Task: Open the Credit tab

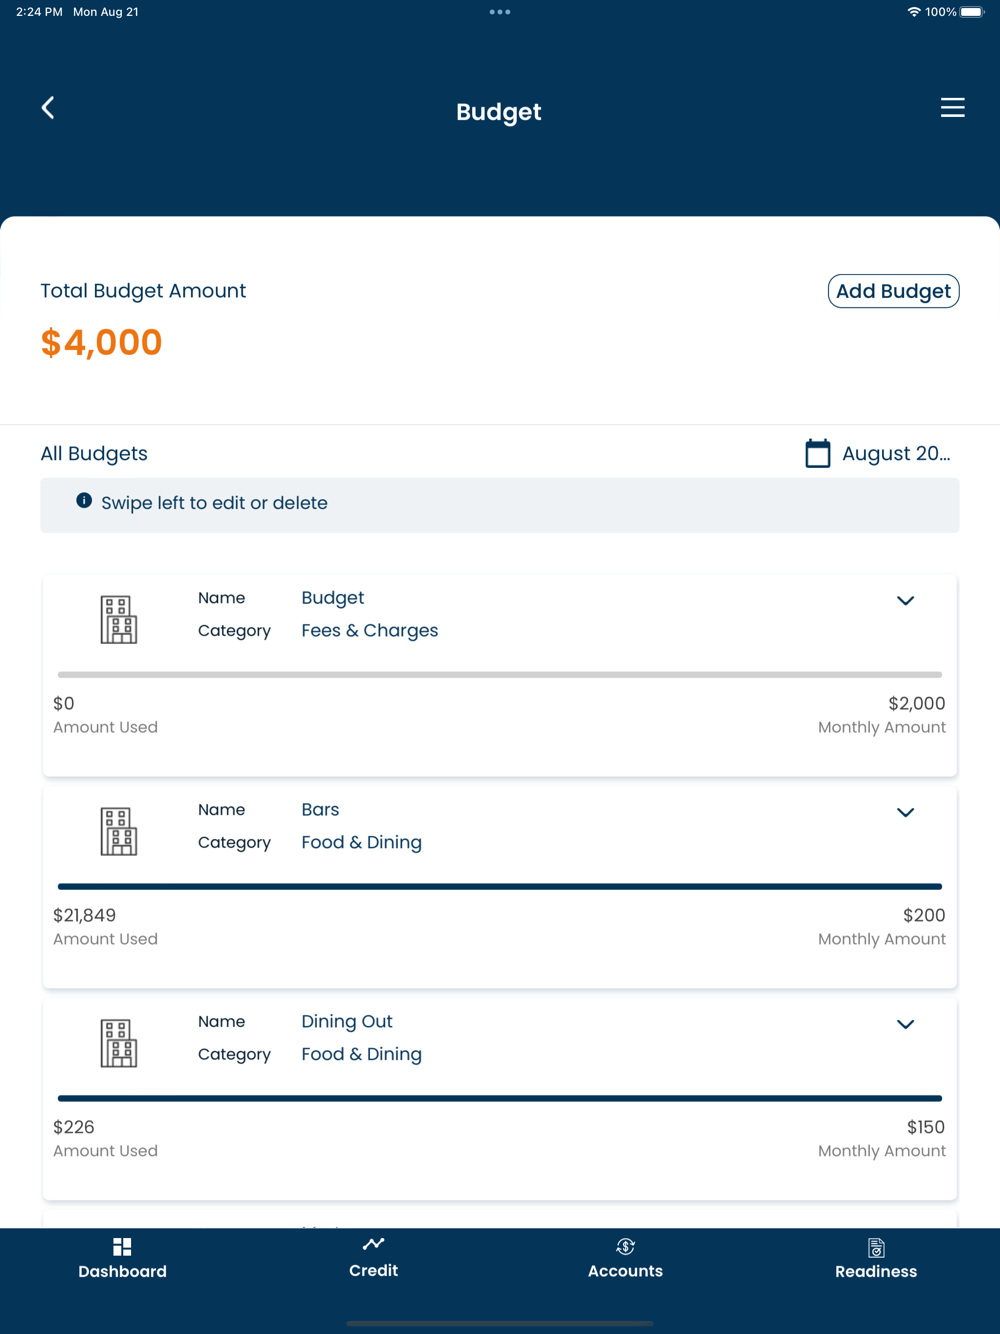Action: click(x=373, y=1257)
